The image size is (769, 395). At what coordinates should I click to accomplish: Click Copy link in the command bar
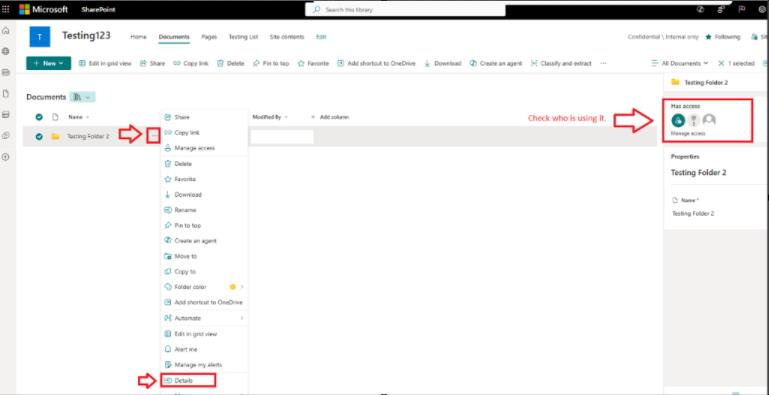click(191, 63)
